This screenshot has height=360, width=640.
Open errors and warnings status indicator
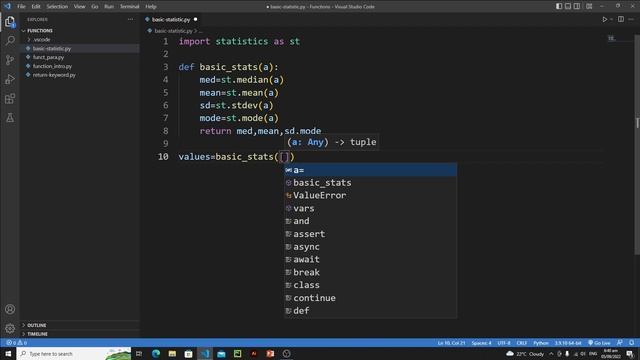(17, 343)
